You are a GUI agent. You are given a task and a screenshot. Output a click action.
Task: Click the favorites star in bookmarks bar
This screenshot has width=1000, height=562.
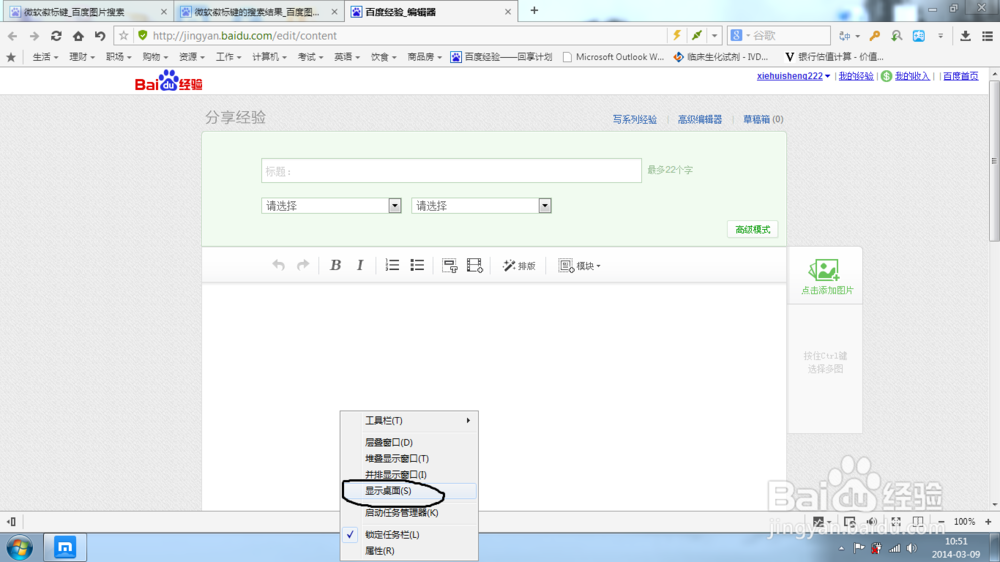(11, 57)
